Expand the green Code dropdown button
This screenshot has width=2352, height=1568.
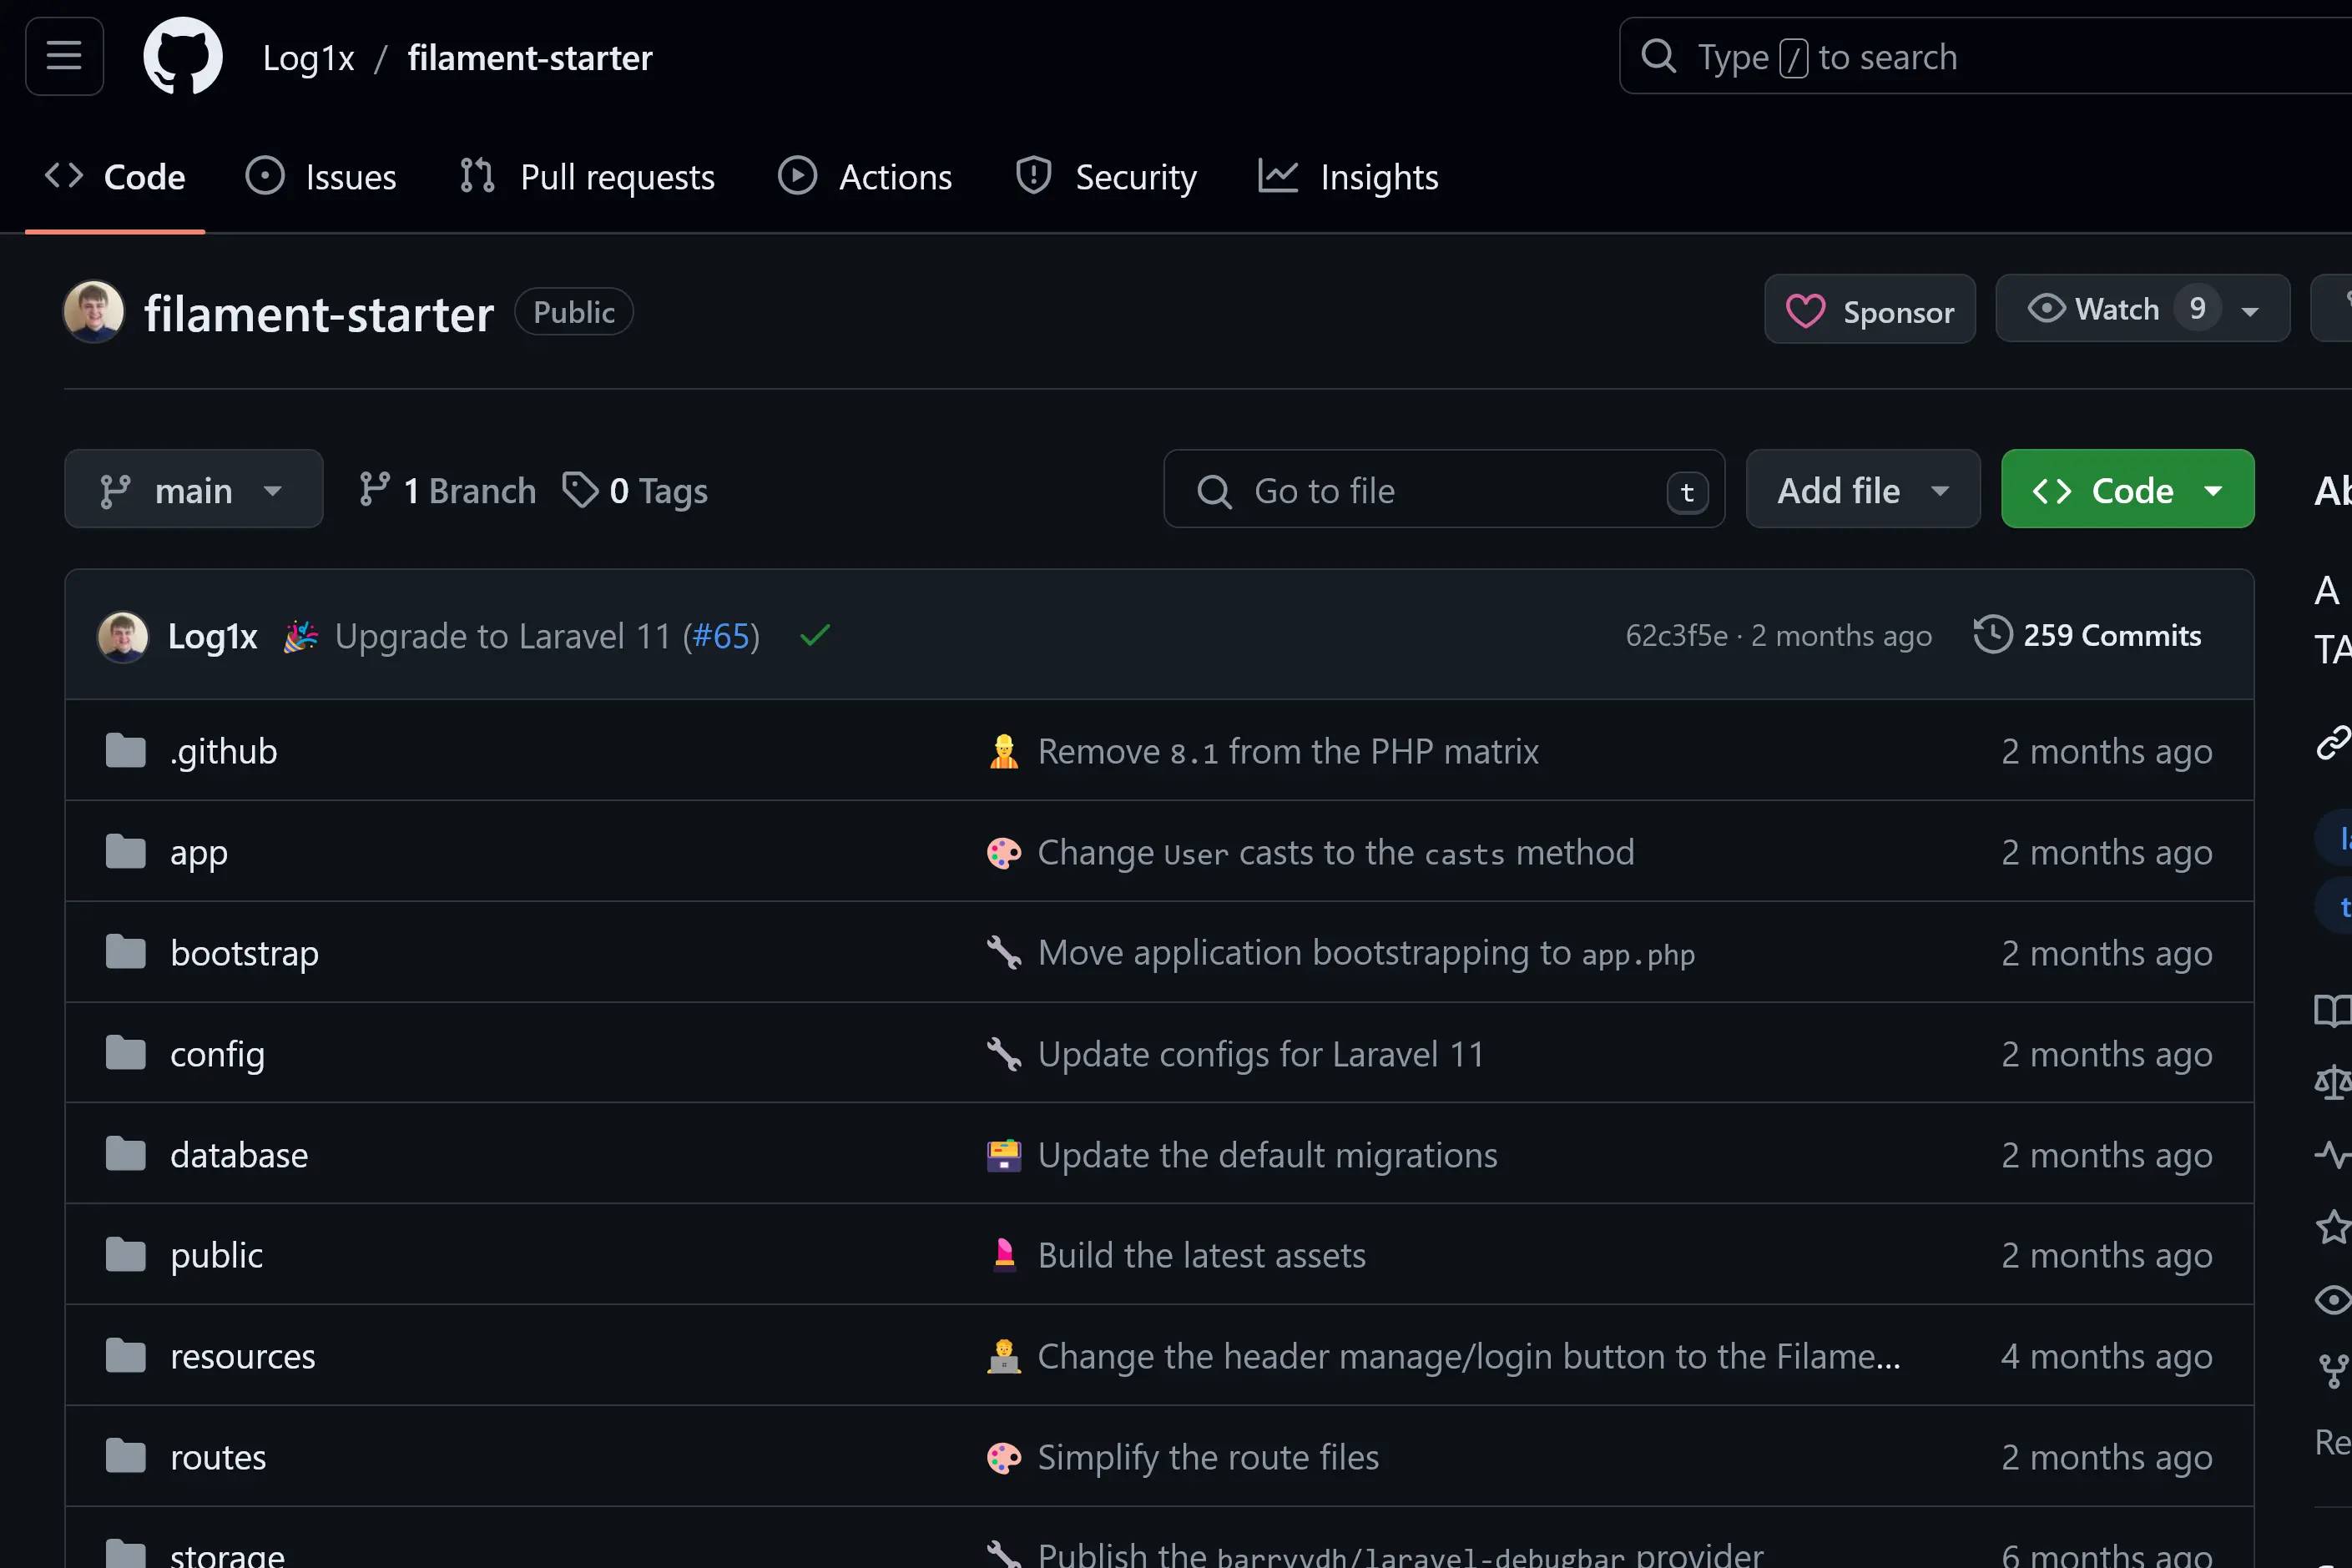point(2127,490)
